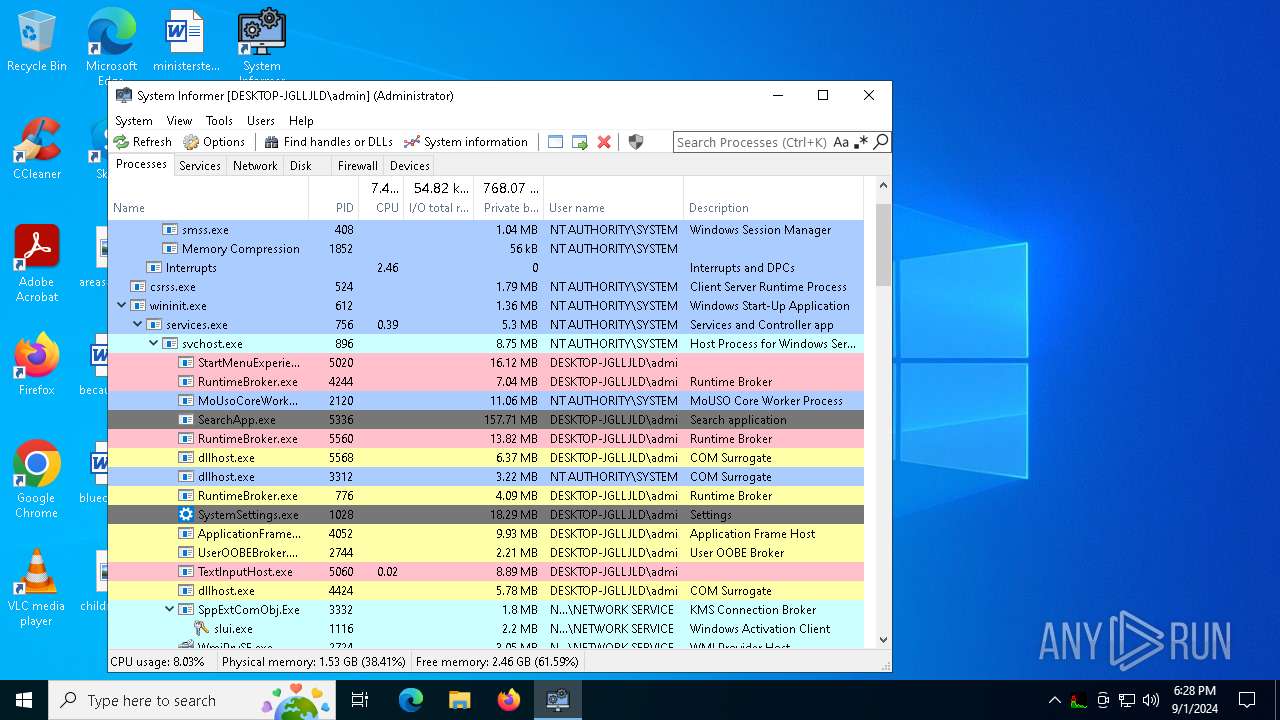
Task: Toggle the Aa case-sensitive search option
Action: pos(841,142)
